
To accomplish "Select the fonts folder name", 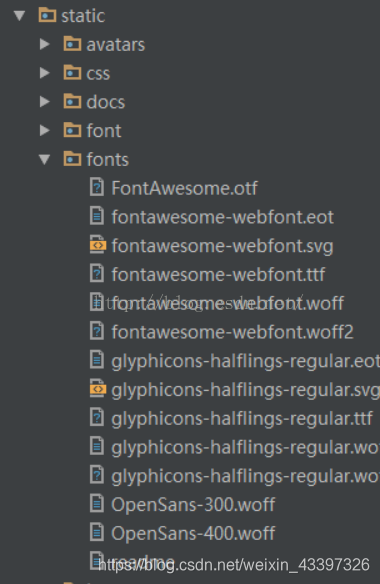I will point(108,160).
